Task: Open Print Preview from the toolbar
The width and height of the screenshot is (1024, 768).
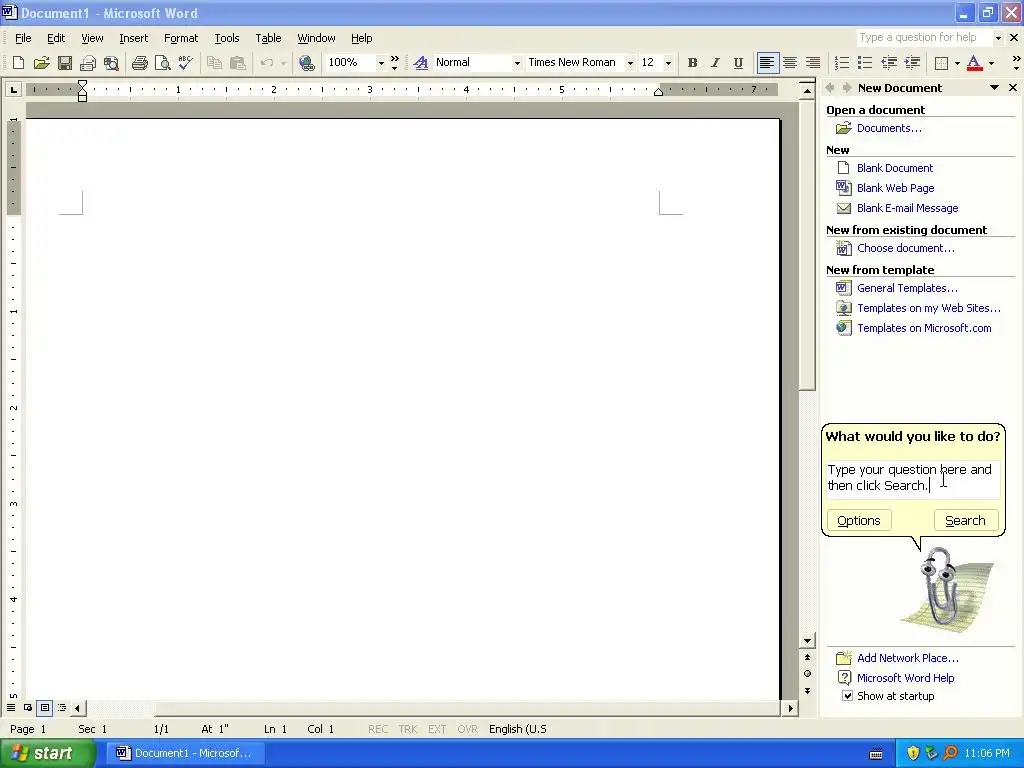Action: [163, 63]
